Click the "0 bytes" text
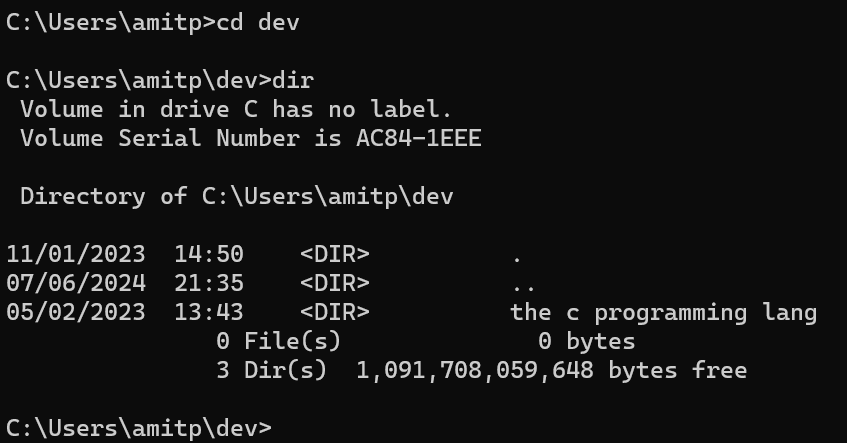Viewport: 847px width, 443px height. [586, 341]
